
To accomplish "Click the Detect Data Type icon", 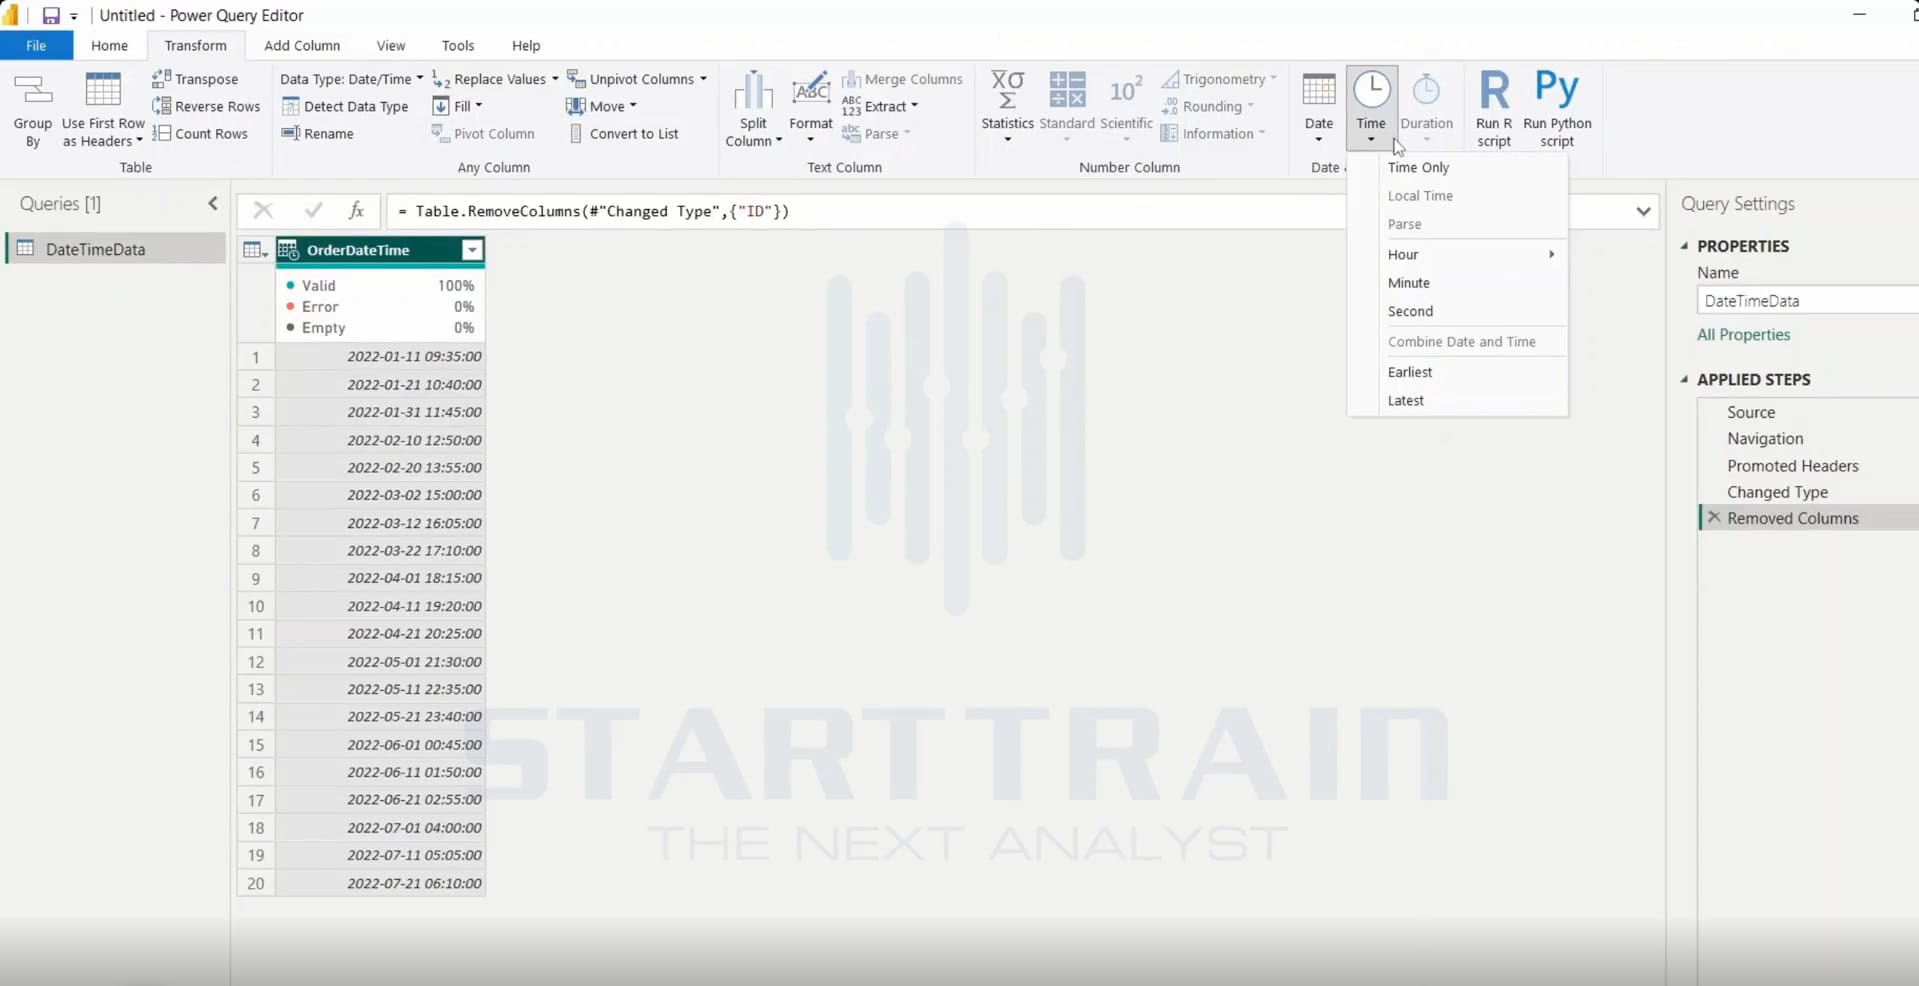I will pos(291,106).
